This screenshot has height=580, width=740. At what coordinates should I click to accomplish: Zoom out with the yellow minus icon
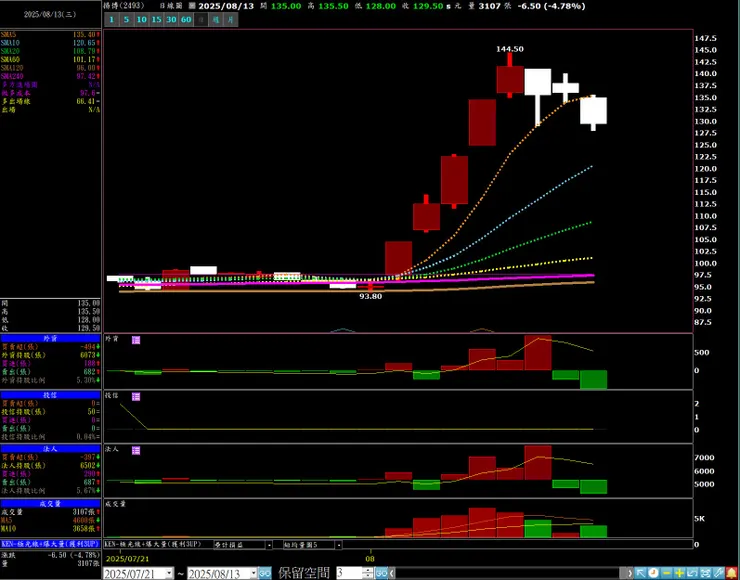coord(666,573)
